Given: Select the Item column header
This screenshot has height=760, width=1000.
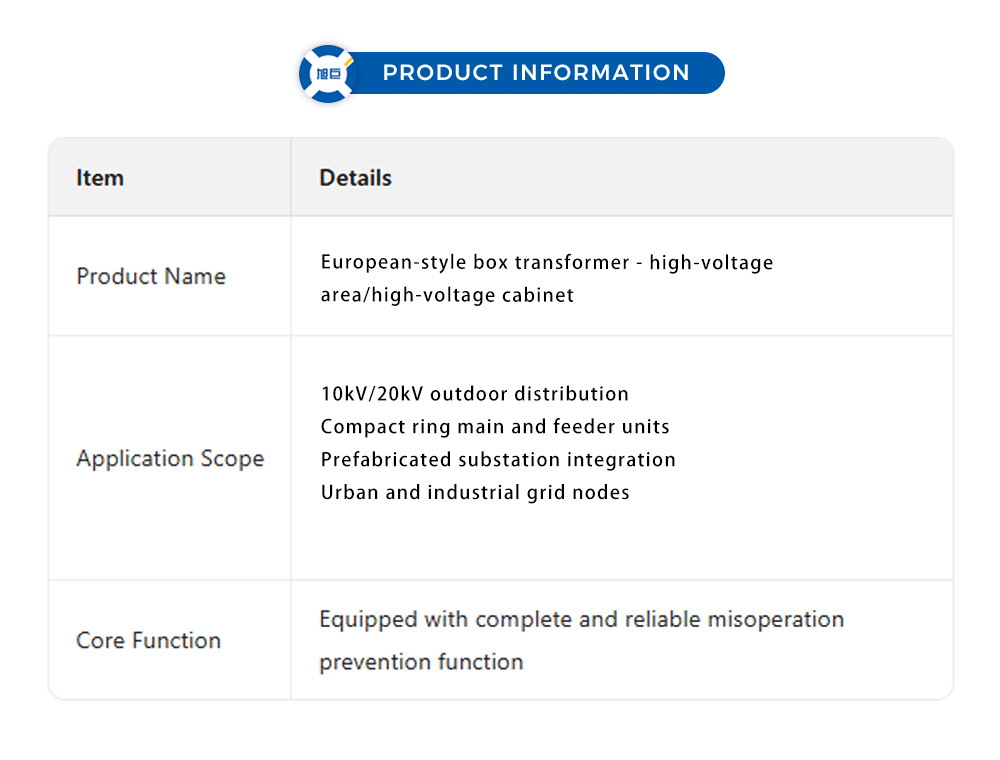Looking at the screenshot, I should point(100,178).
